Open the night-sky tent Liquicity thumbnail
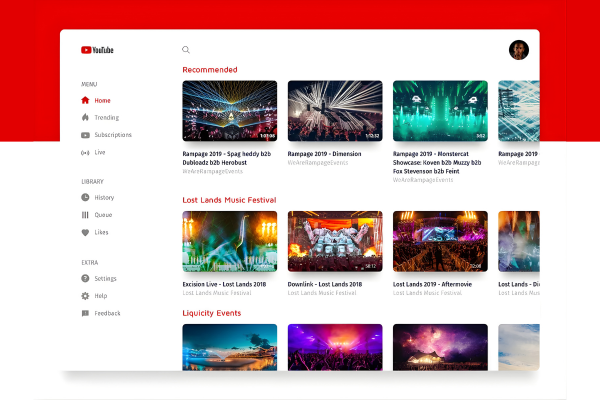Screen dimensions: 600x400 pos(440,347)
